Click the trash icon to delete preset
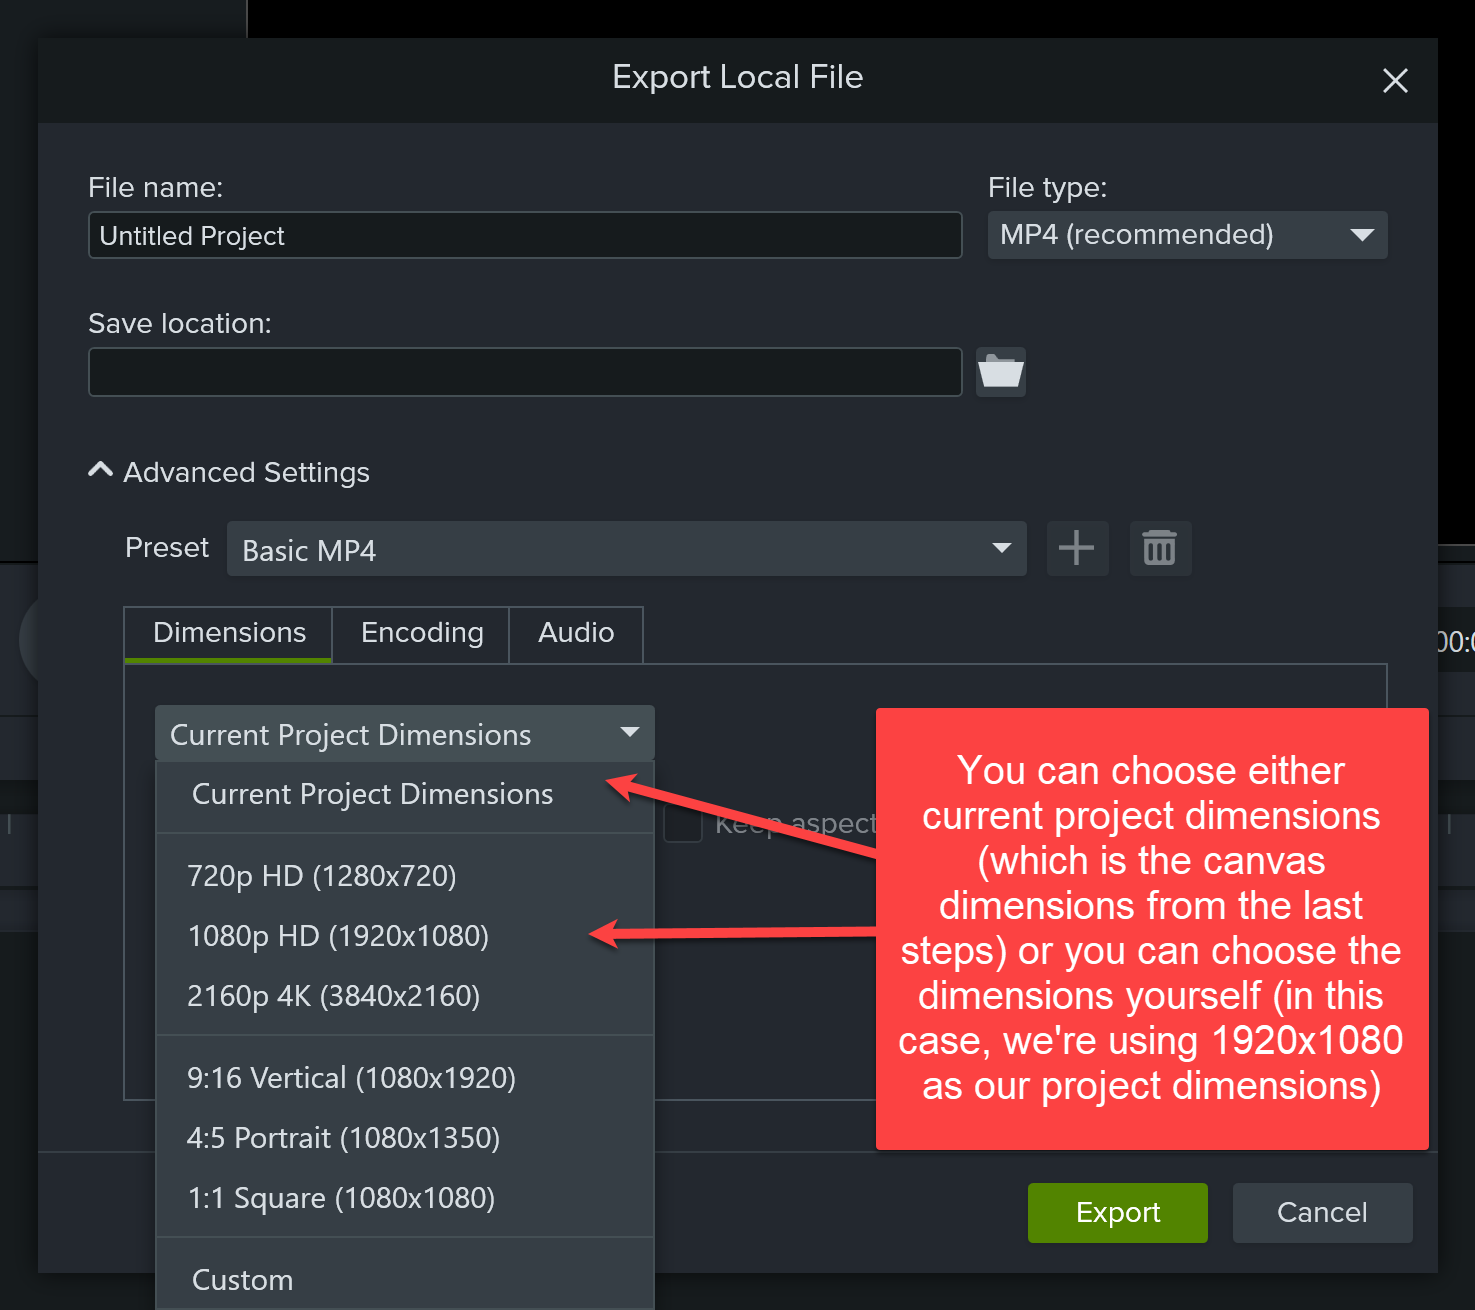Image resolution: width=1475 pixels, height=1310 pixels. 1160,548
